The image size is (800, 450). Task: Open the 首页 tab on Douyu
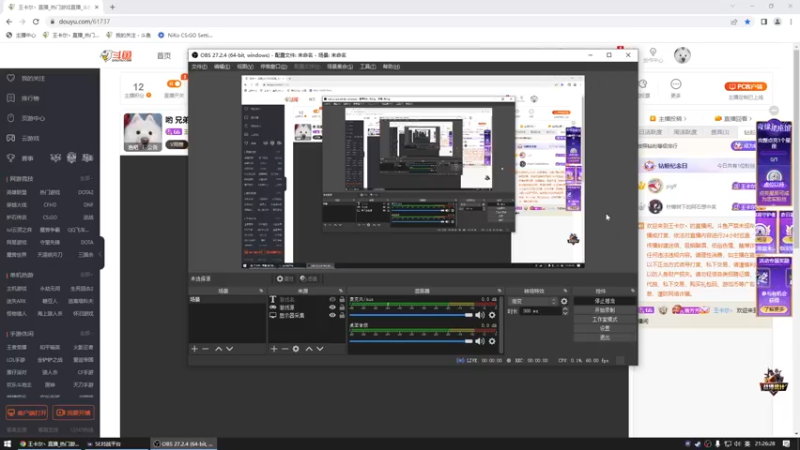click(x=164, y=56)
